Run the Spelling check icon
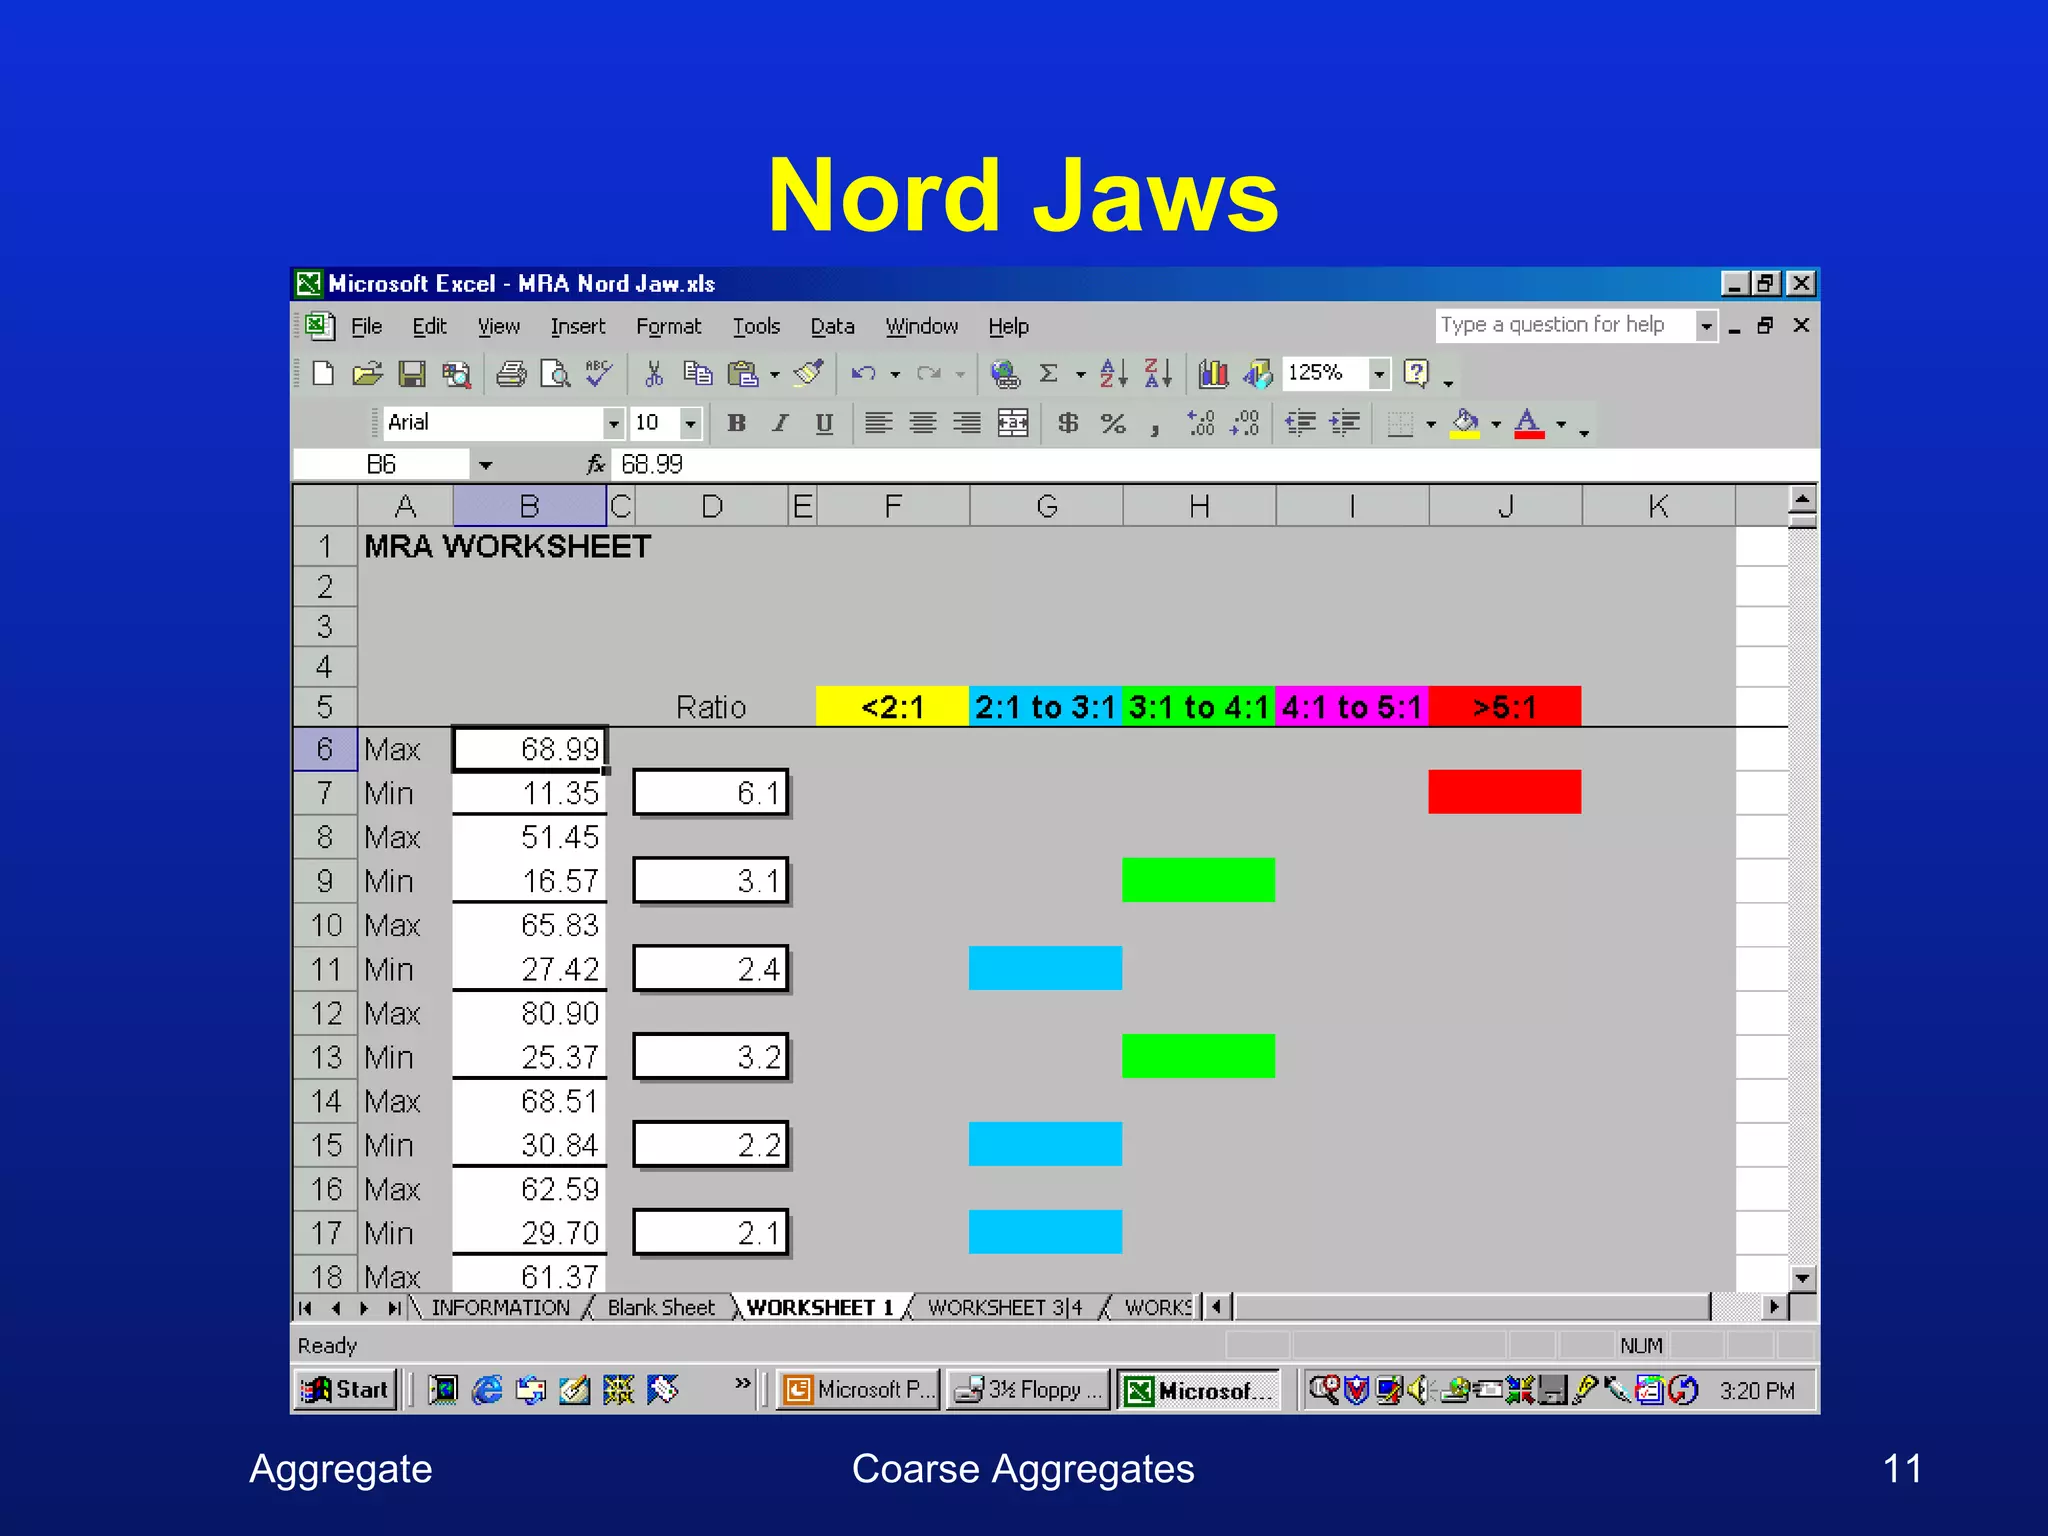 599,374
